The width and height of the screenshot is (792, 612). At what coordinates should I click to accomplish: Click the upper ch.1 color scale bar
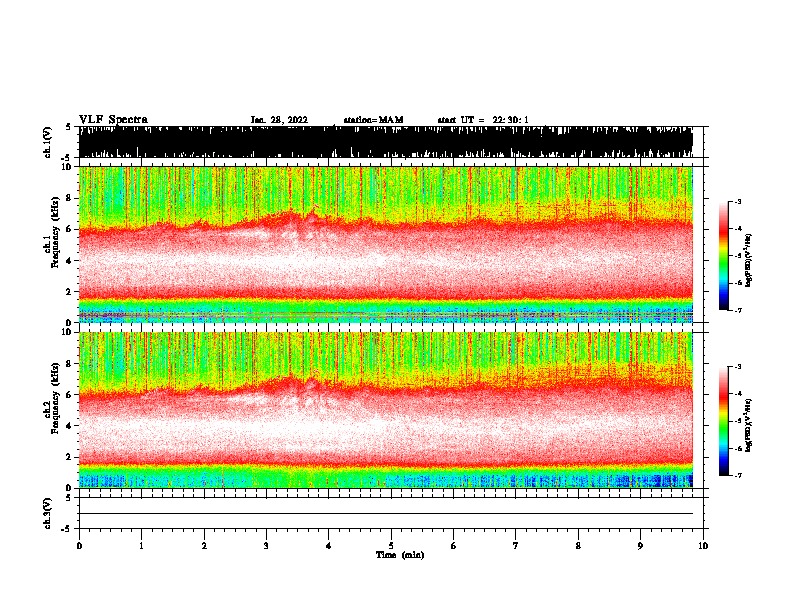723,256
